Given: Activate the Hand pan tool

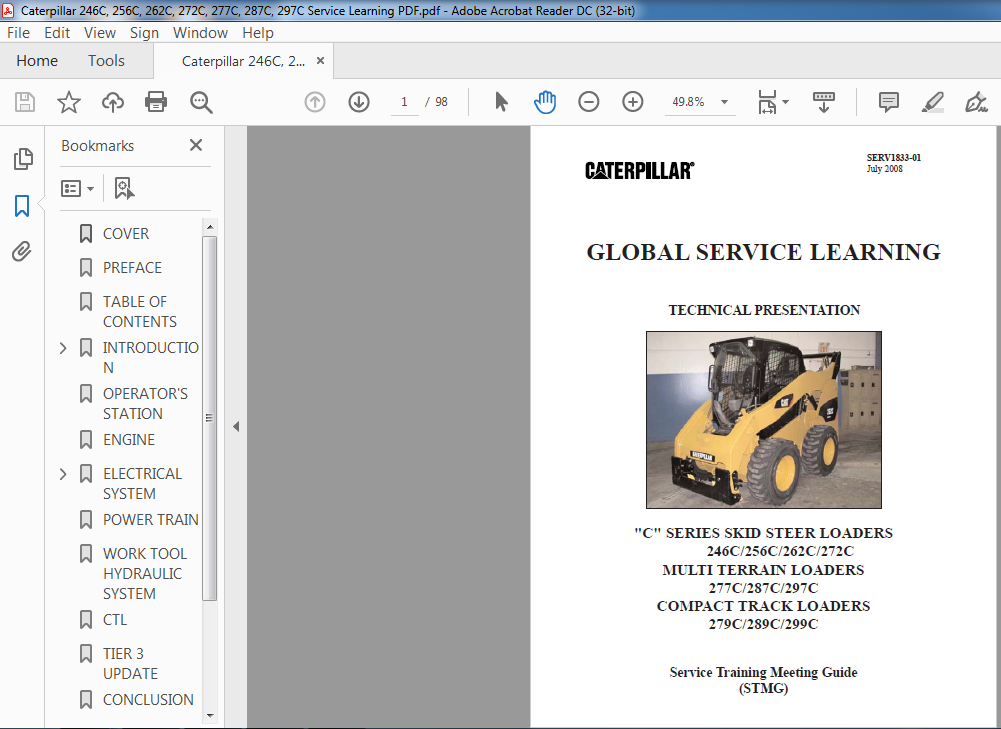Looking at the screenshot, I should [545, 102].
